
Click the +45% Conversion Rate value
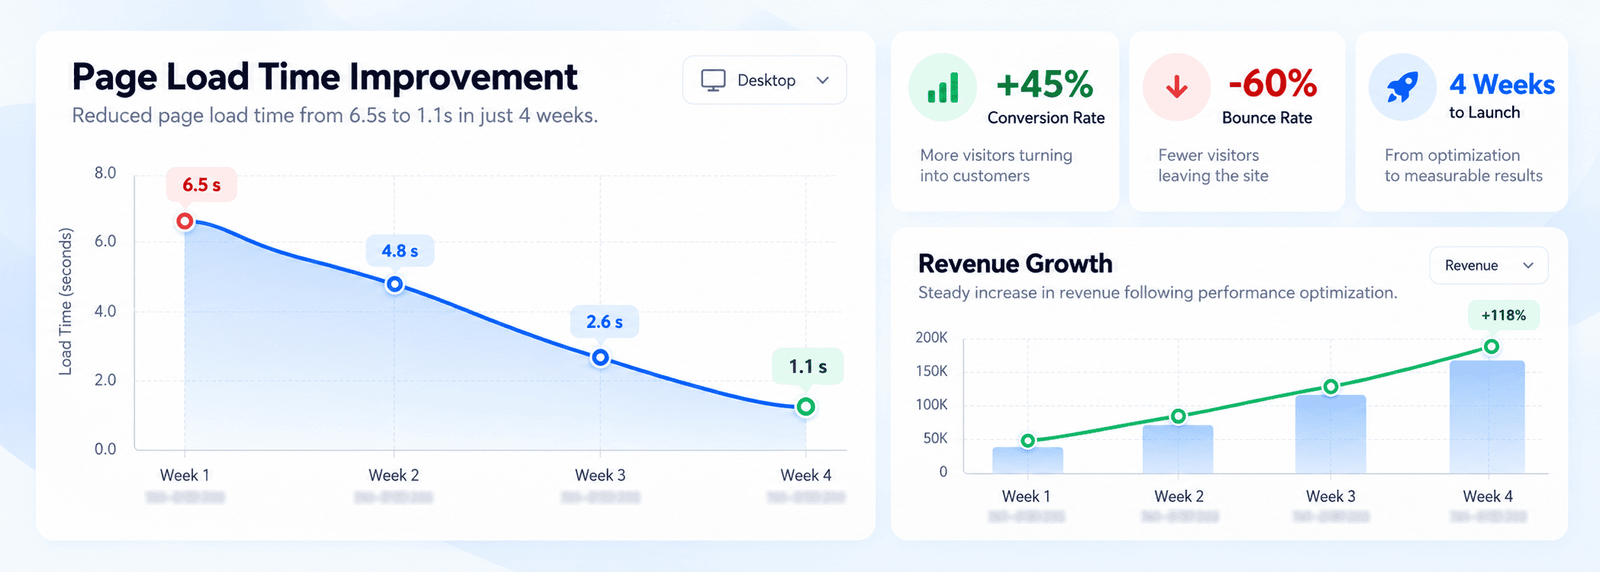tap(1045, 84)
